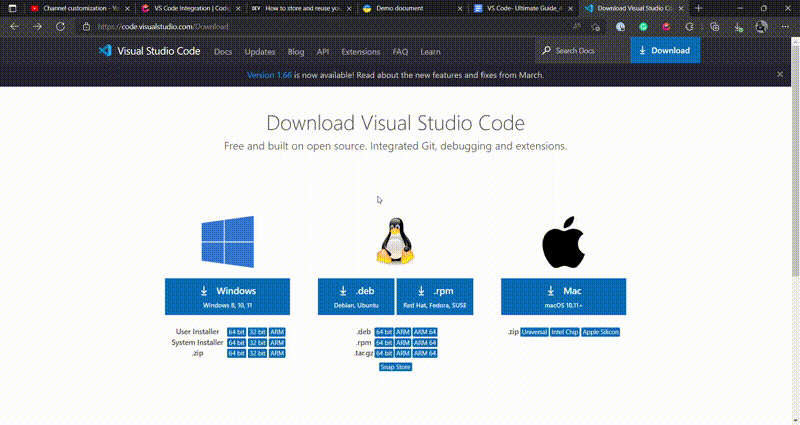Open a new tab with plus icon
The image size is (800, 425).
click(x=699, y=8)
